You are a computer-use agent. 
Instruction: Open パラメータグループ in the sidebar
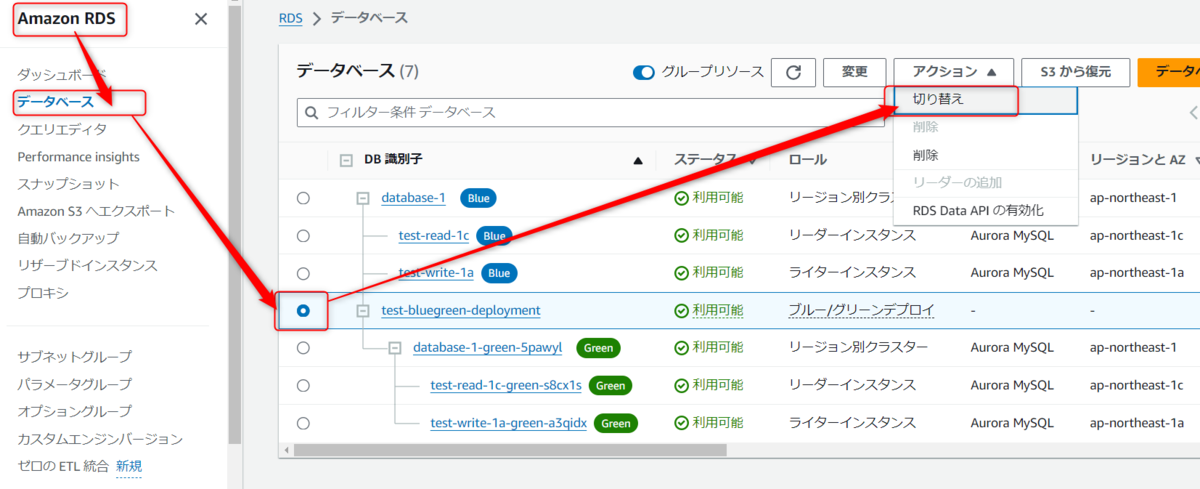point(74,384)
